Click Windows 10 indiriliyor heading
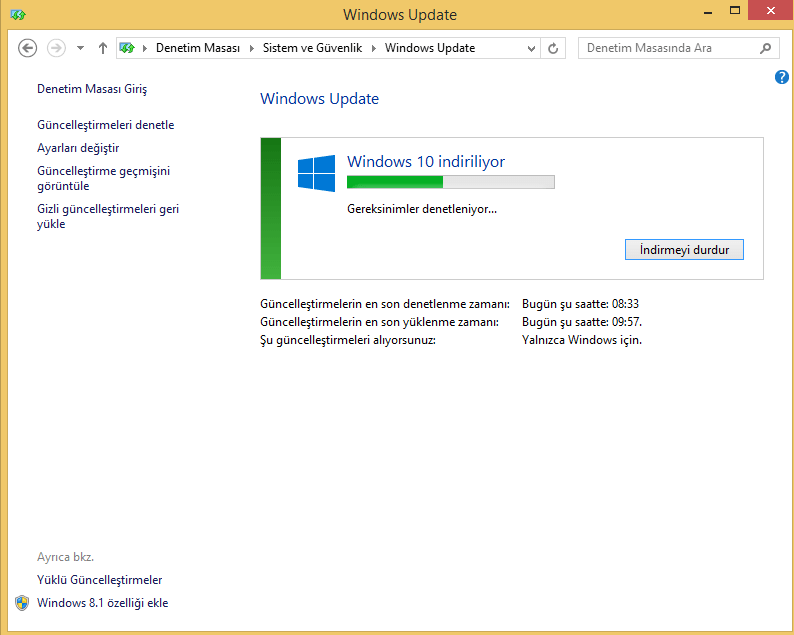 point(426,162)
